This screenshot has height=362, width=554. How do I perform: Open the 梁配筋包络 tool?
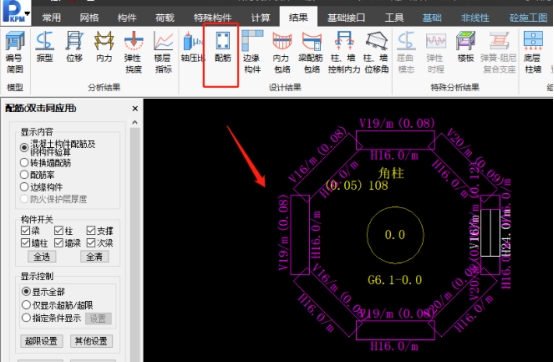point(311,52)
